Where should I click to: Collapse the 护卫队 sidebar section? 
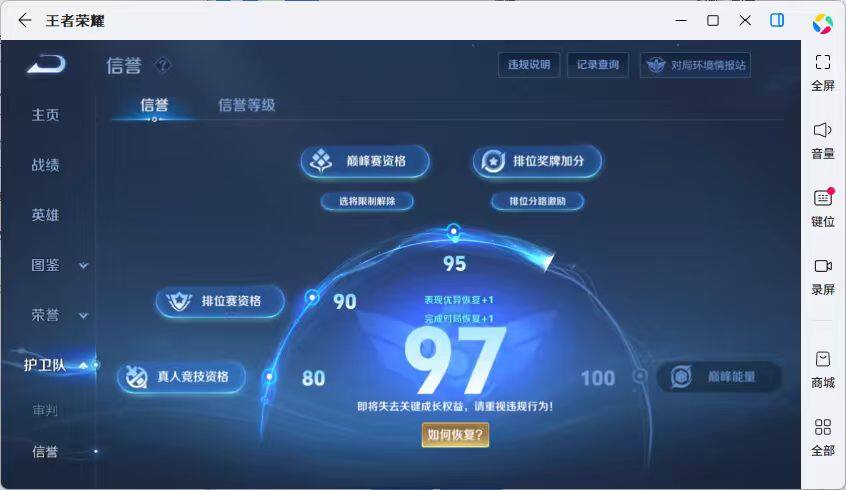(83, 365)
